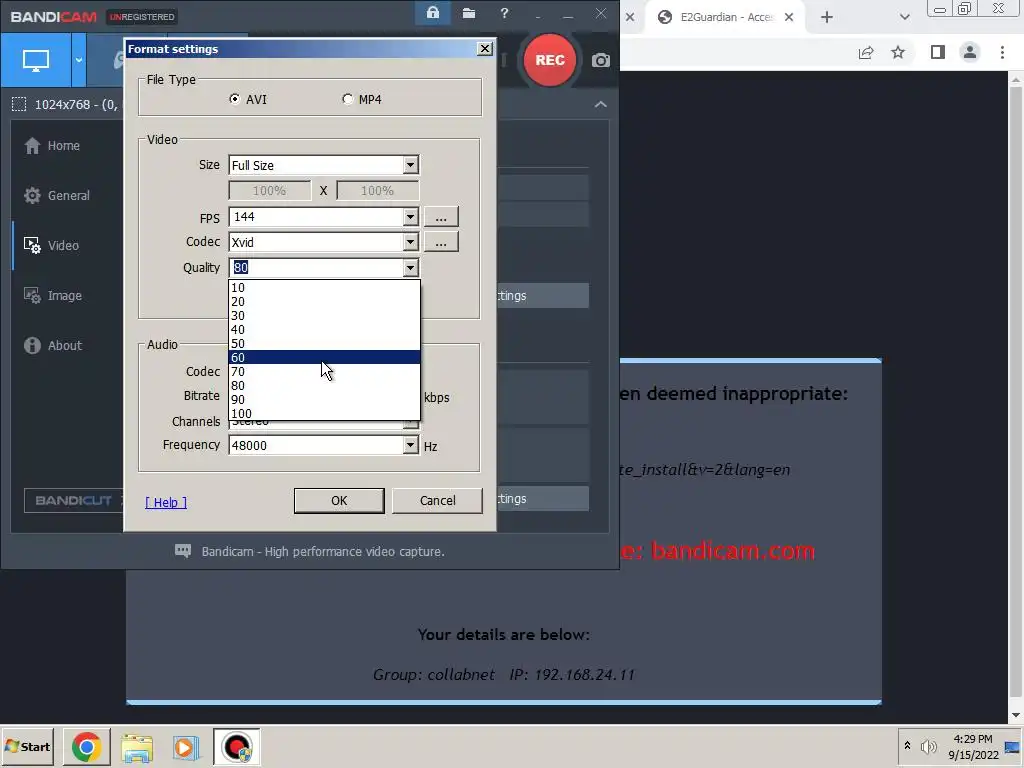Select the MP4 file type radio button
The width and height of the screenshot is (1024, 768).
347,99
